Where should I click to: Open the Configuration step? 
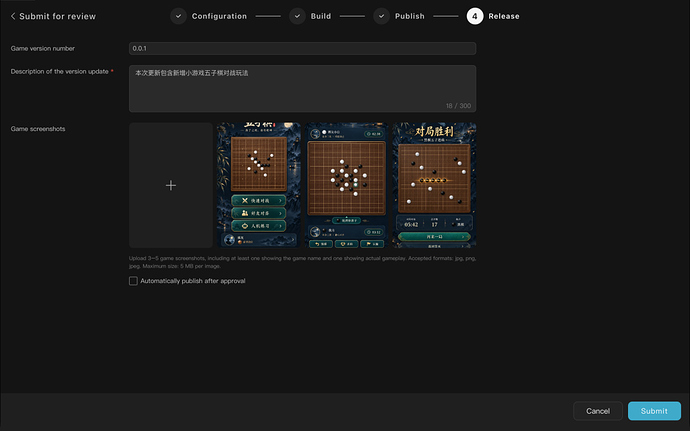point(219,16)
